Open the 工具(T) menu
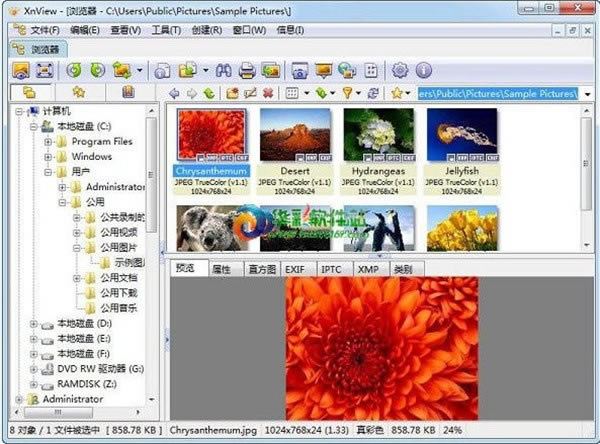 point(166,30)
